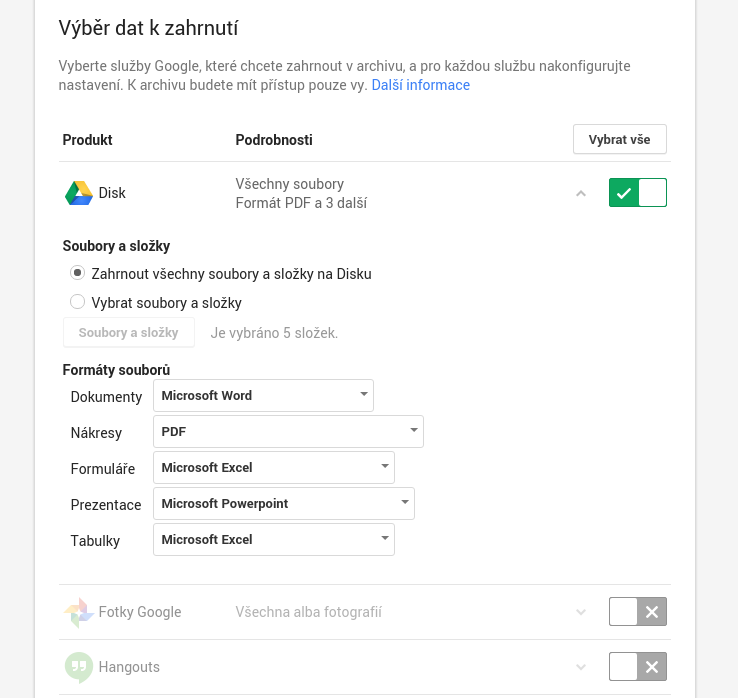Screen dimensions: 738x698
Task: Open the Prezentace Powerpoint dropdown
Action: 284,504
